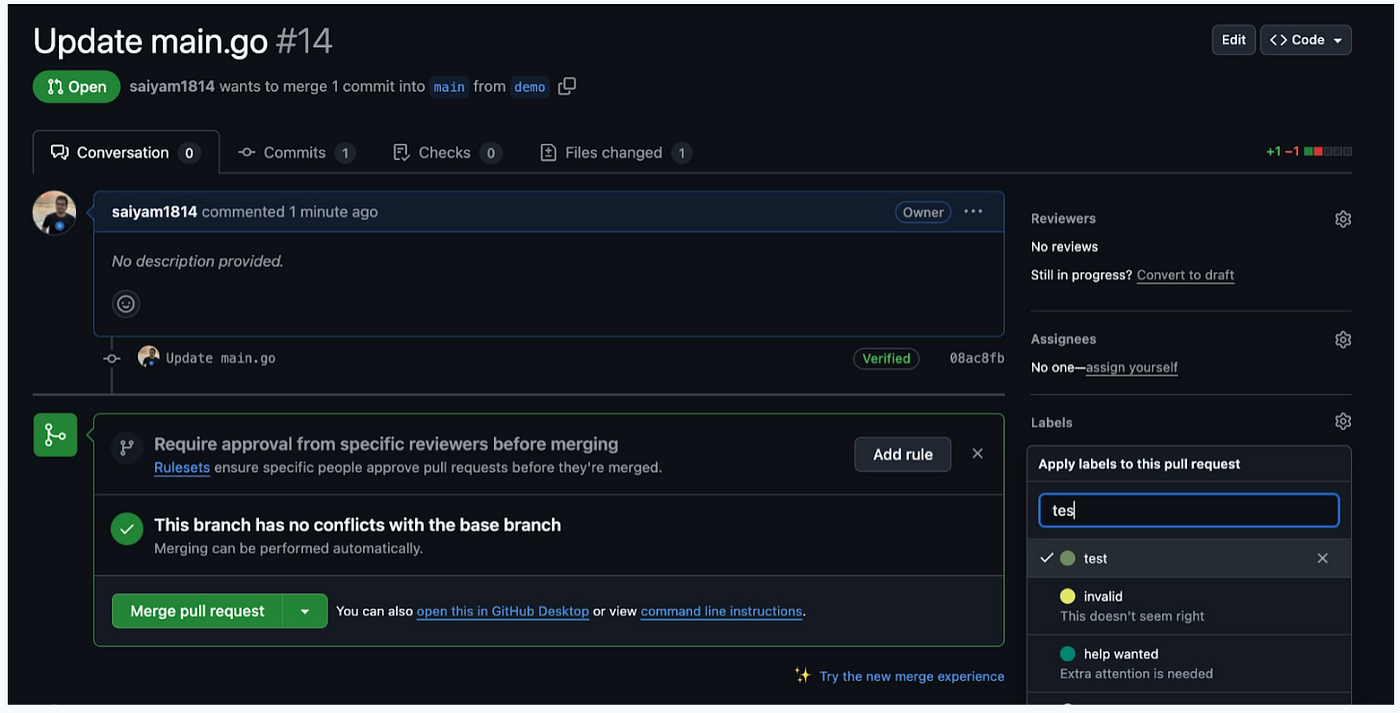Click the 1 minute ago timestamp
Screen dimensions: 1400x713
point(333,212)
